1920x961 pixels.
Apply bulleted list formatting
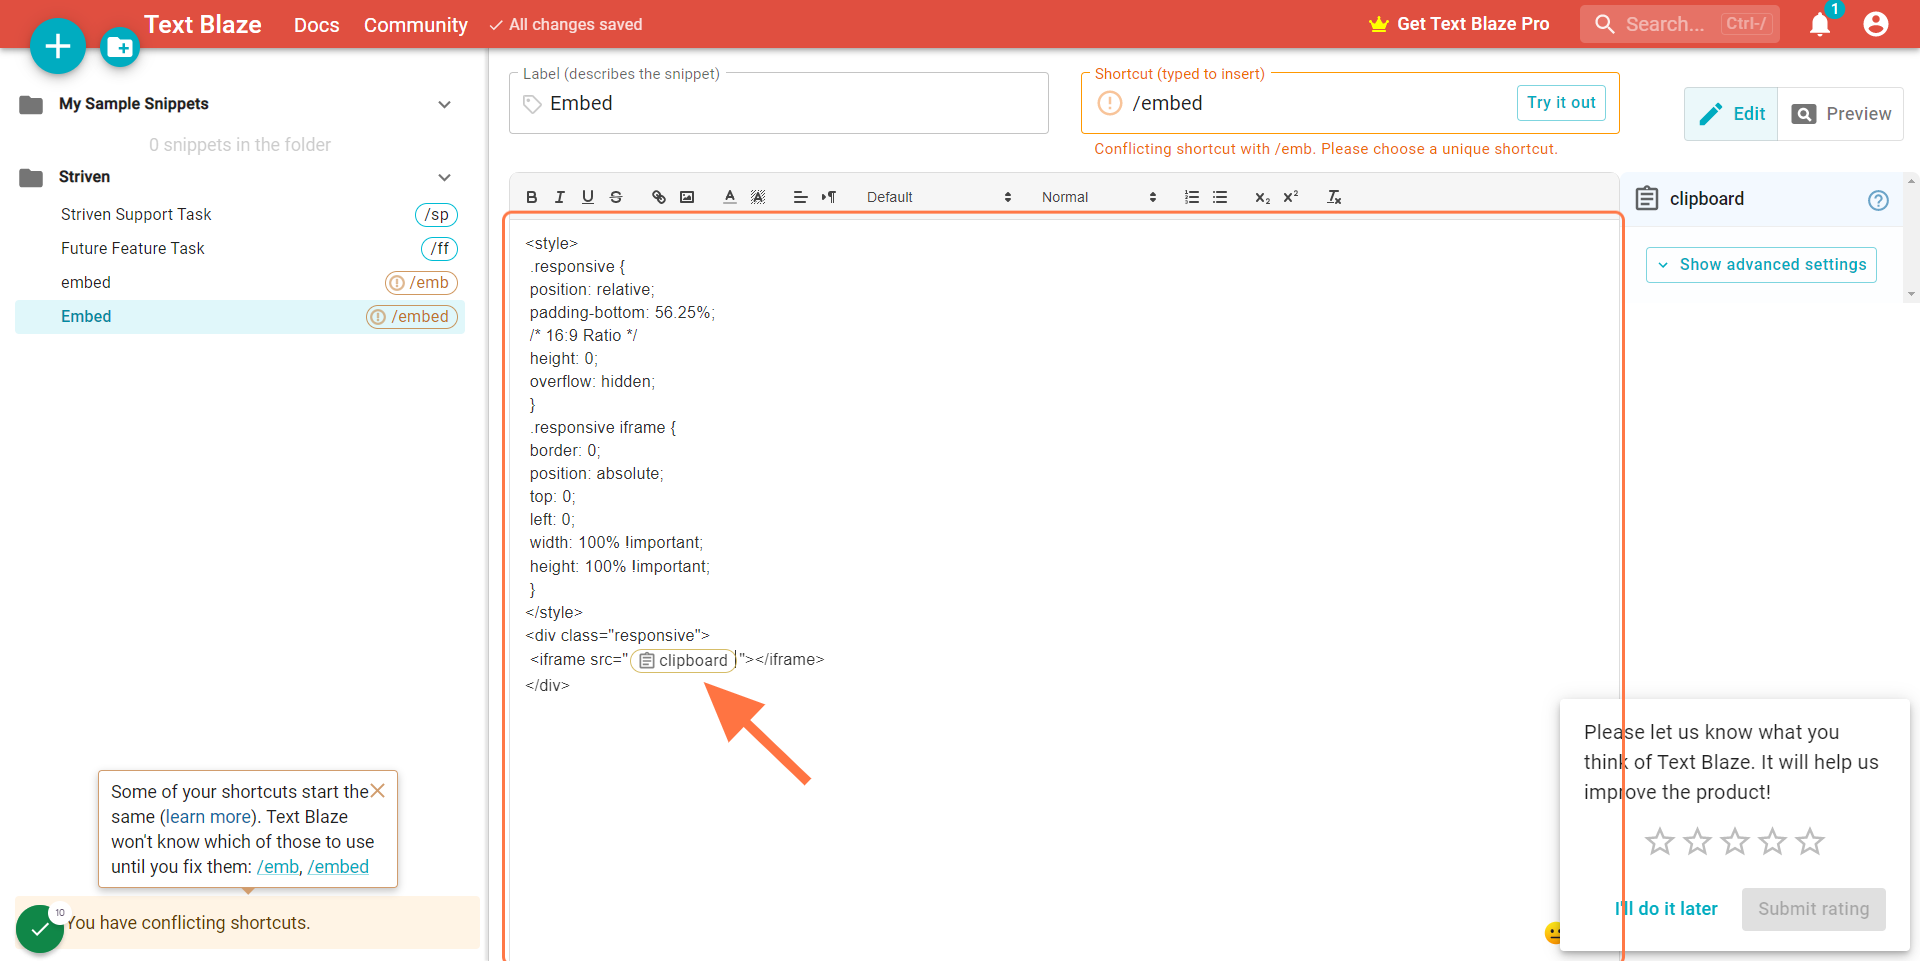point(1220,197)
